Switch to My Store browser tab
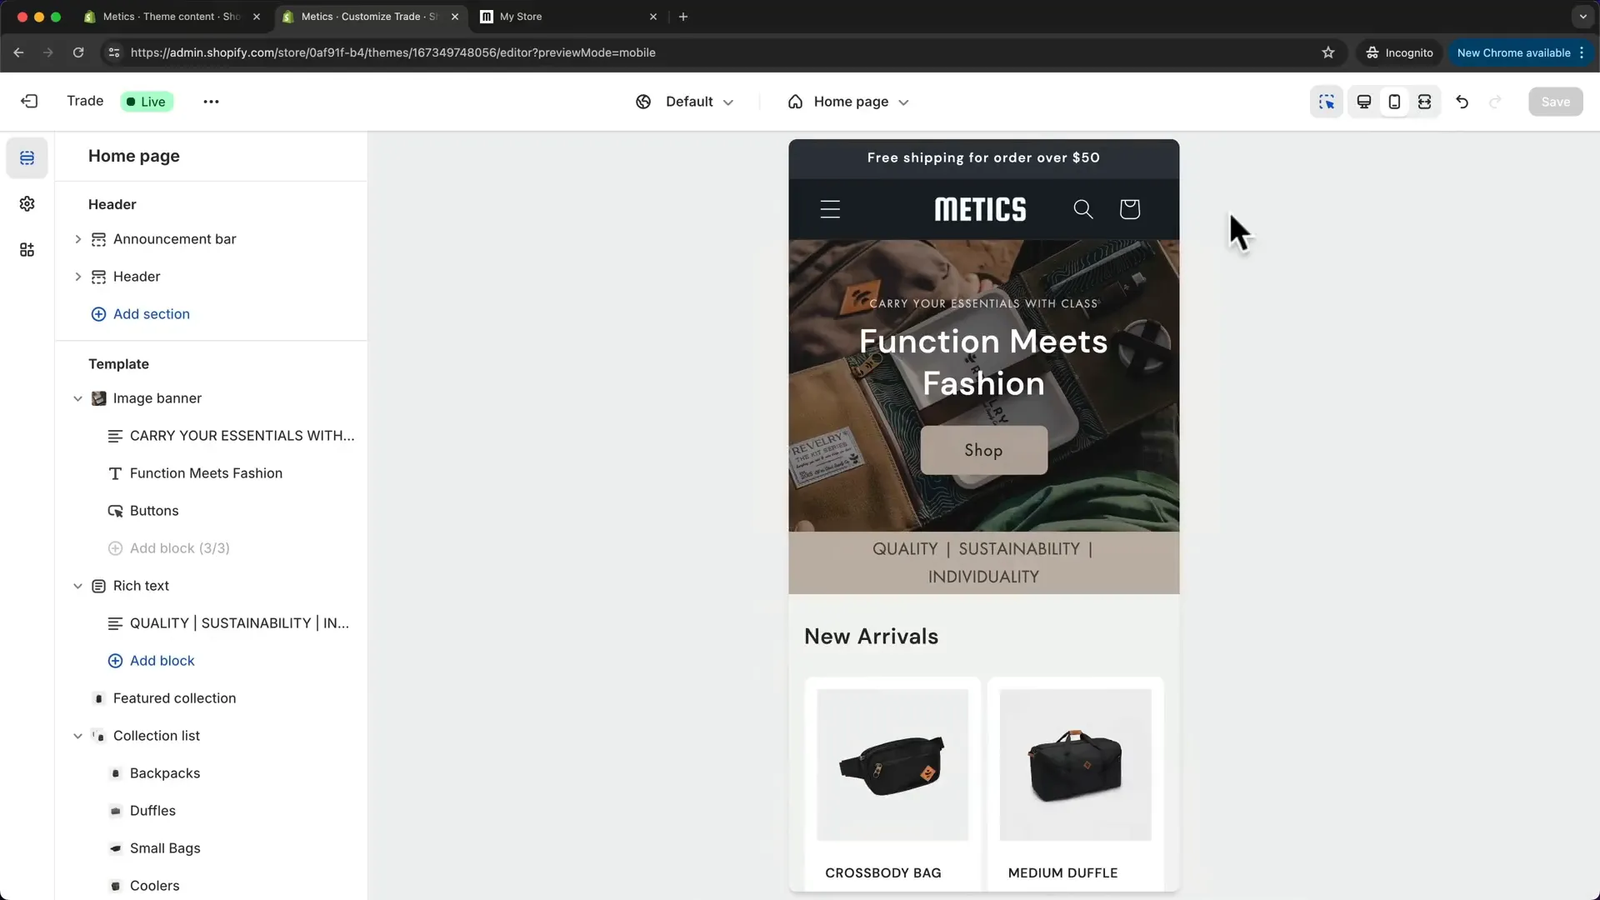 pyautogui.click(x=567, y=17)
